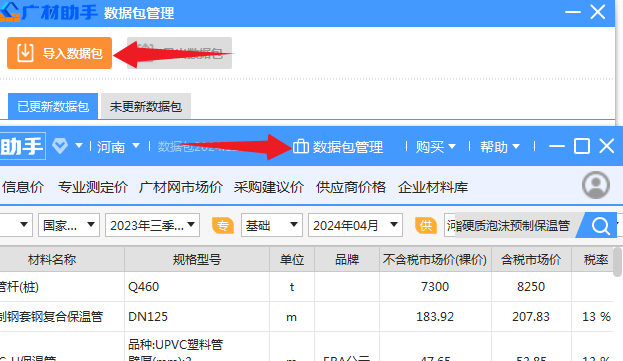Expand the 2023年三季... period dropdown
623x361 pixels.
click(152, 225)
